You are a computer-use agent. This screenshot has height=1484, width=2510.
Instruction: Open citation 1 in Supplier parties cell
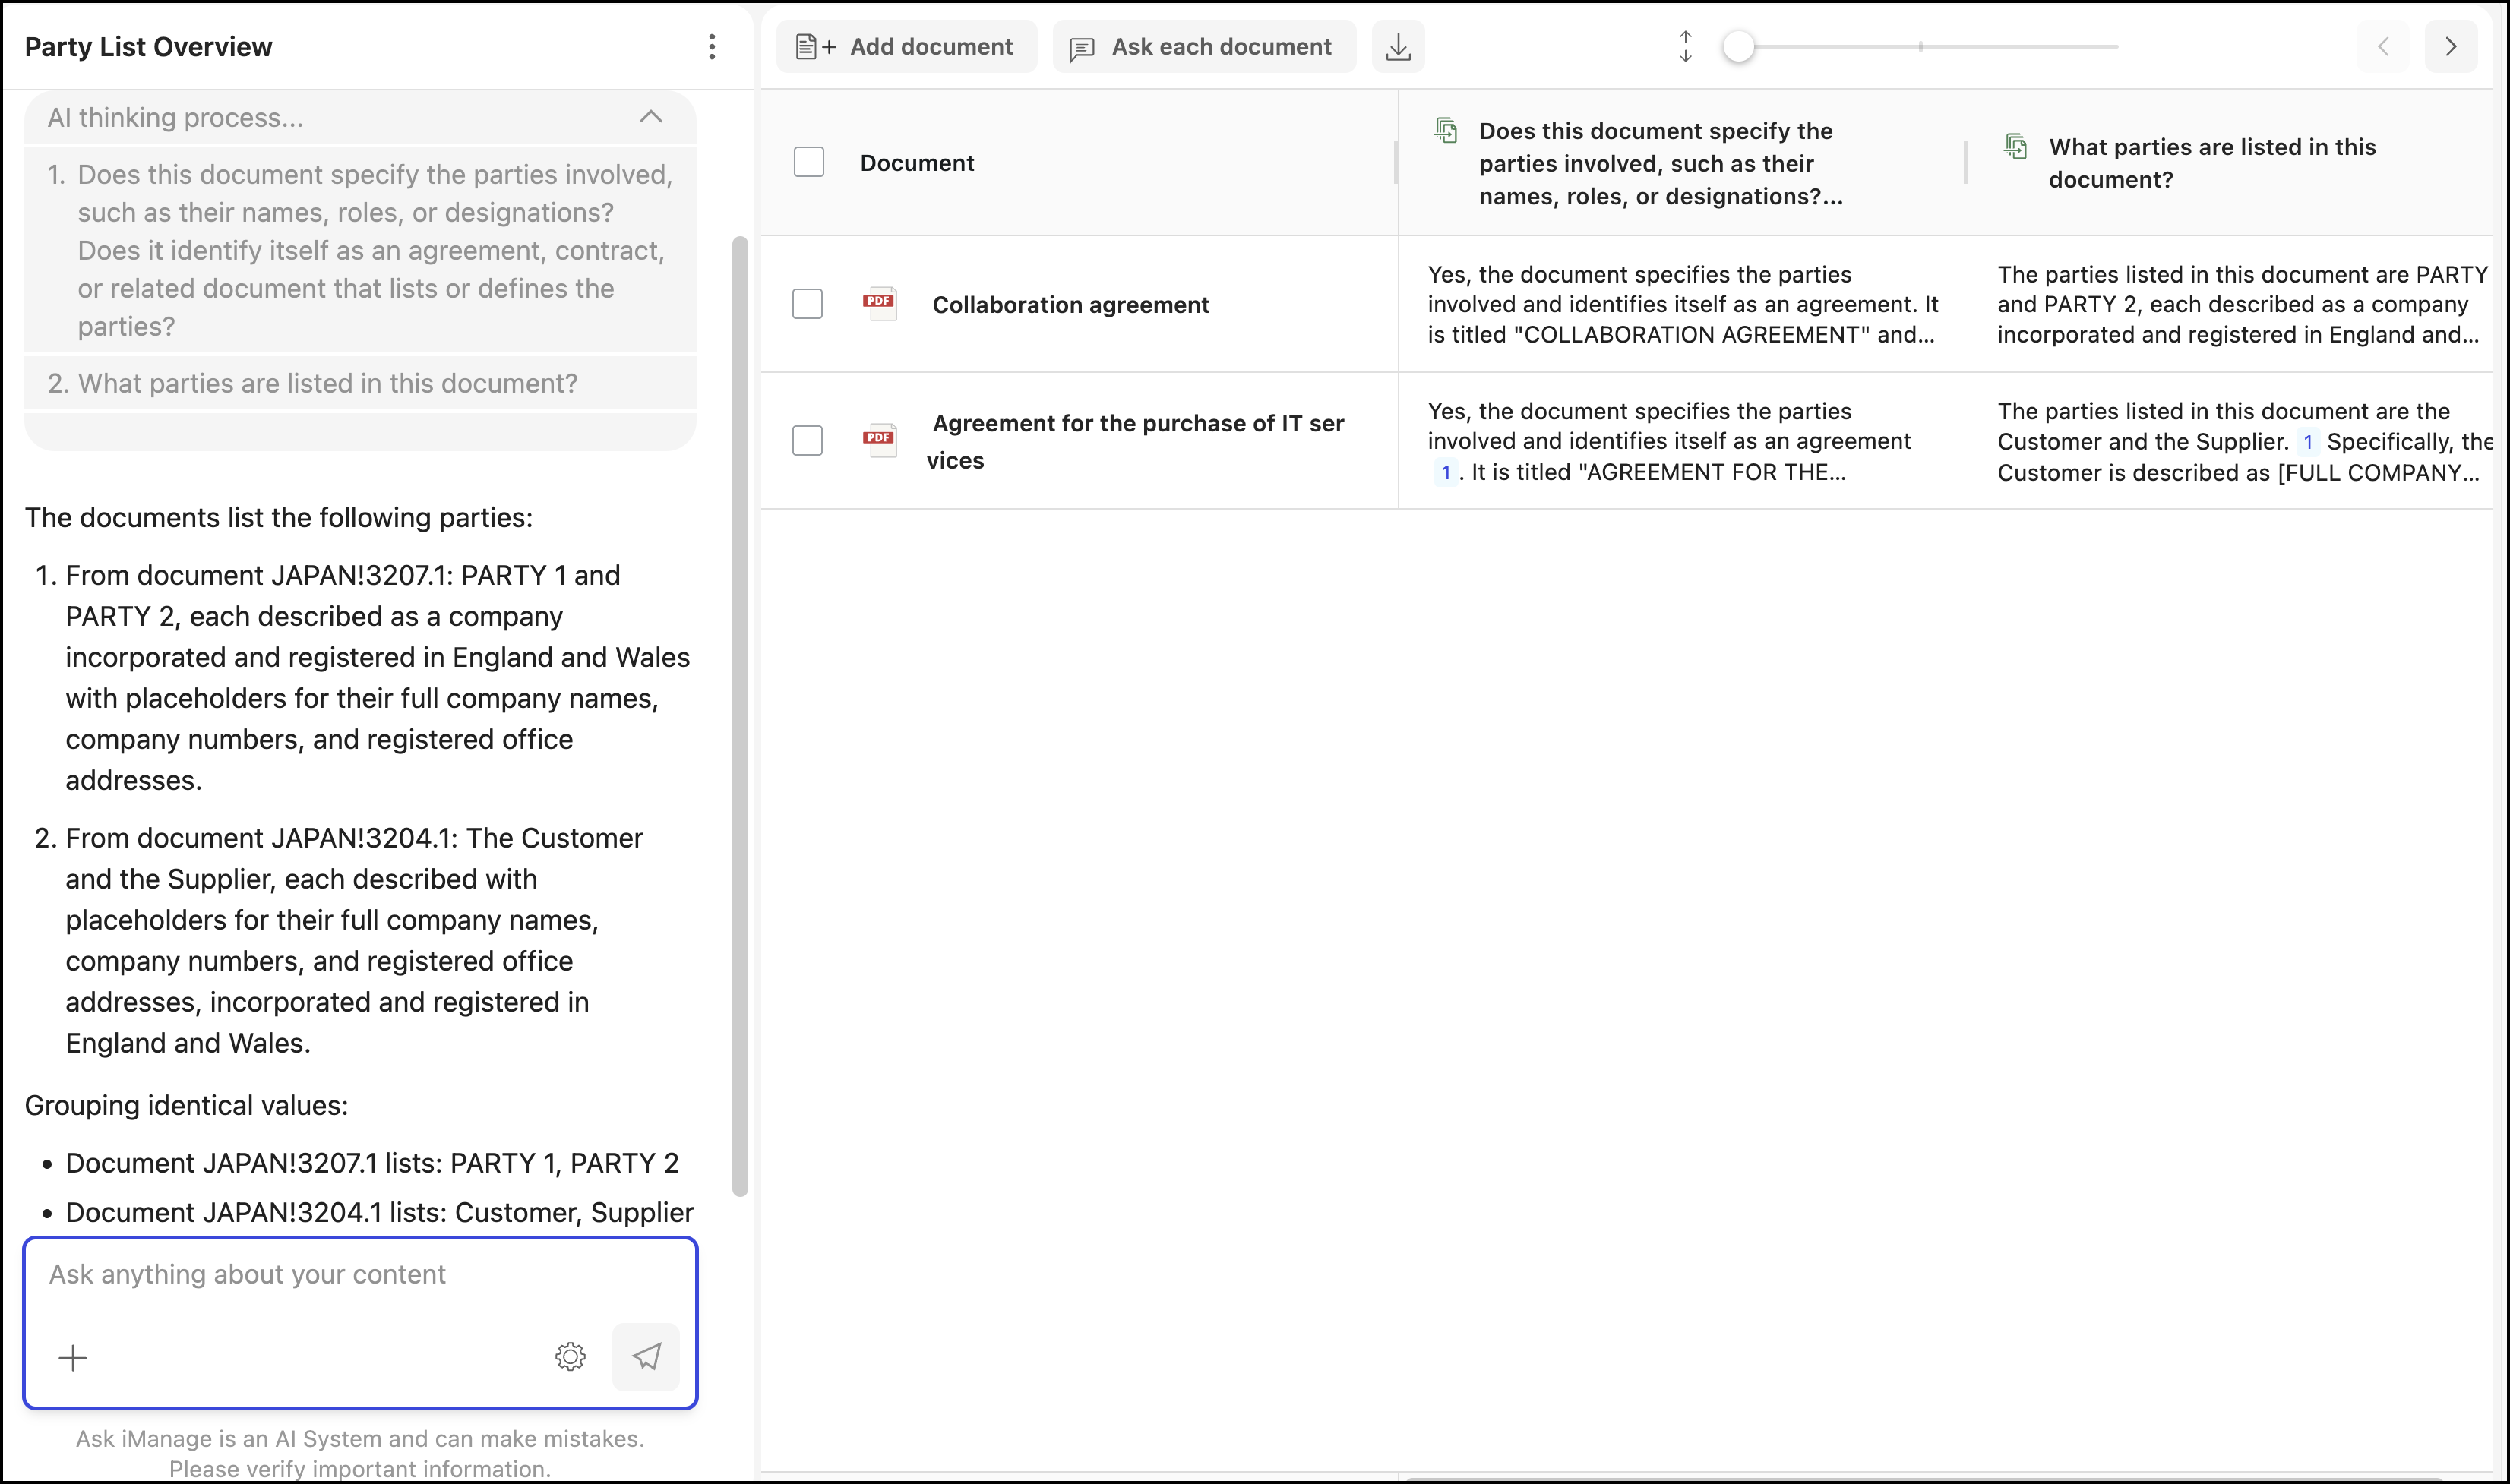(2307, 442)
